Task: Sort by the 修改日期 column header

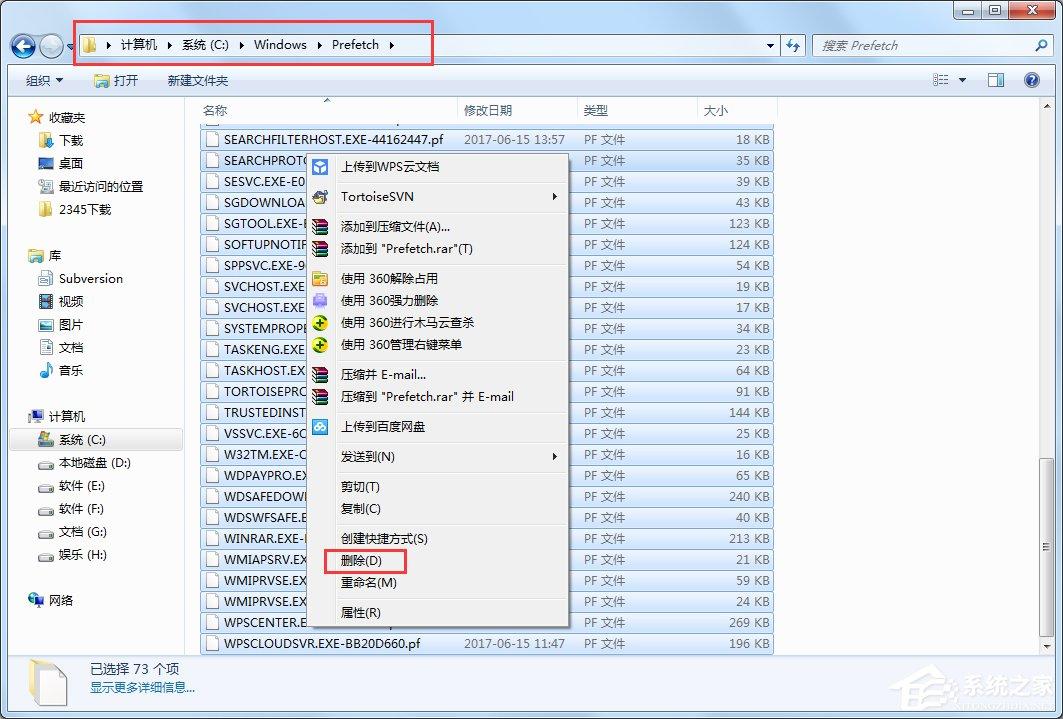Action: click(518, 110)
